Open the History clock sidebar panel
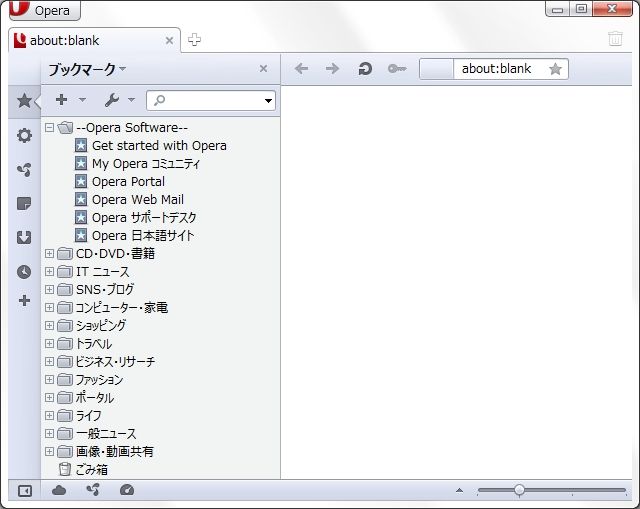The image size is (640, 509). [24, 272]
